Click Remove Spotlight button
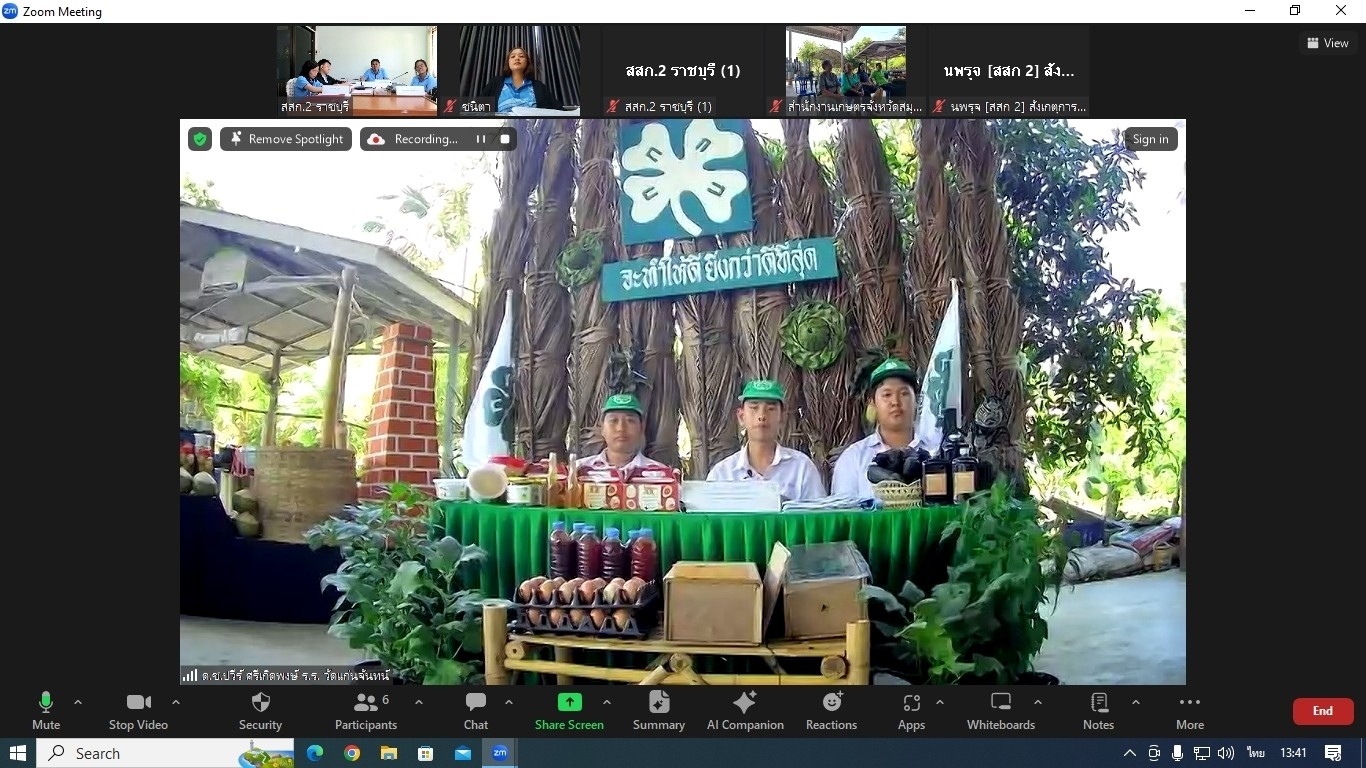 point(286,139)
